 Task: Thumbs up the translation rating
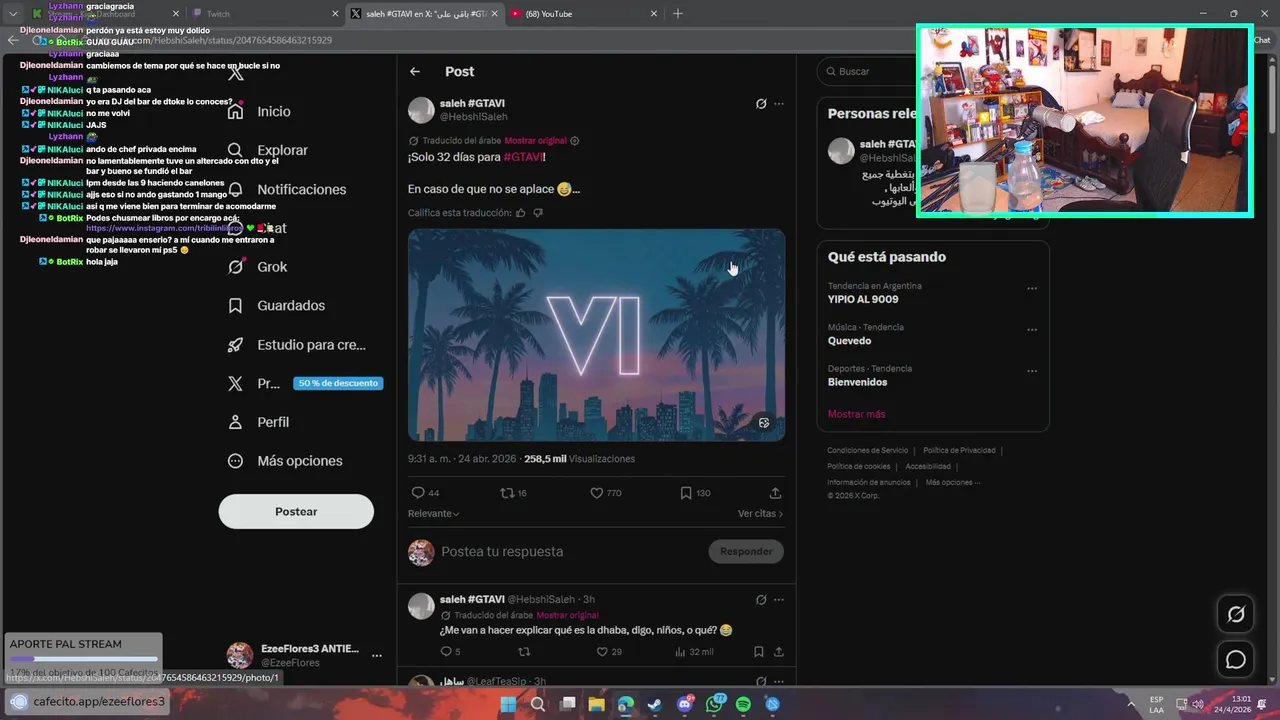pos(520,213)
